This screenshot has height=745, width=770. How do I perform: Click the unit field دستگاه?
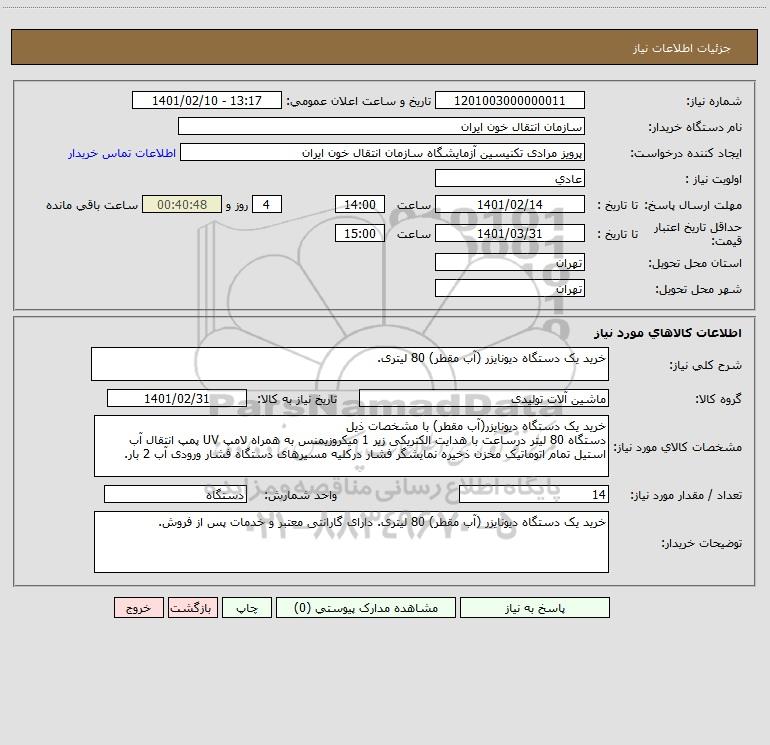pos(175,494)
